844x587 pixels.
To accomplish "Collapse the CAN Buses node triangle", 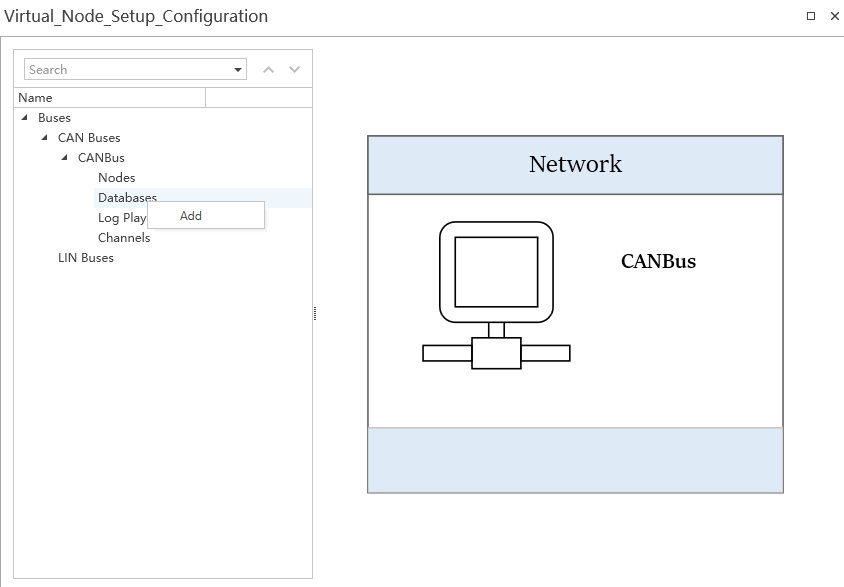I will point(44,138).
